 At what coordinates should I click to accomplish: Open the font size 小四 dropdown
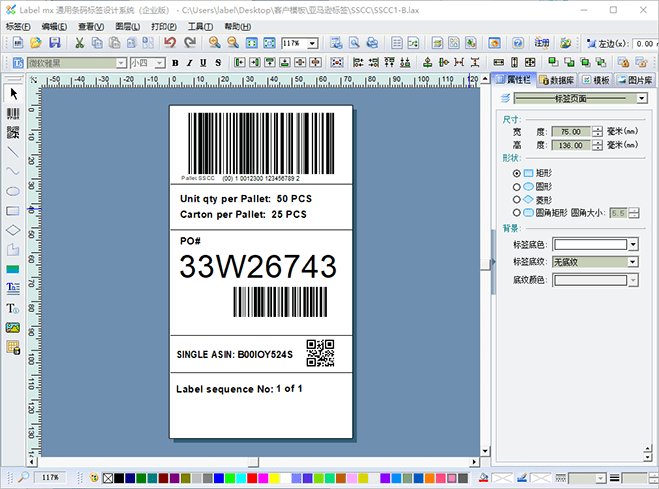[160, 63]
